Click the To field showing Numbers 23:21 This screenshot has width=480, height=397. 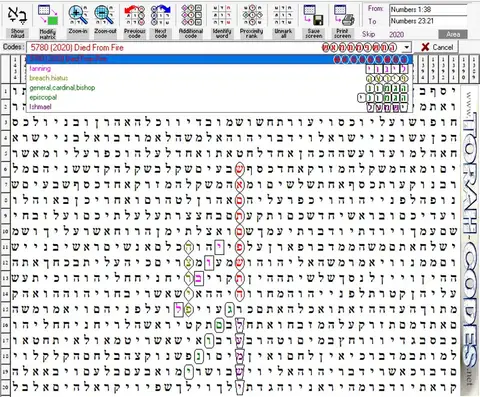[x=428, y=21]
